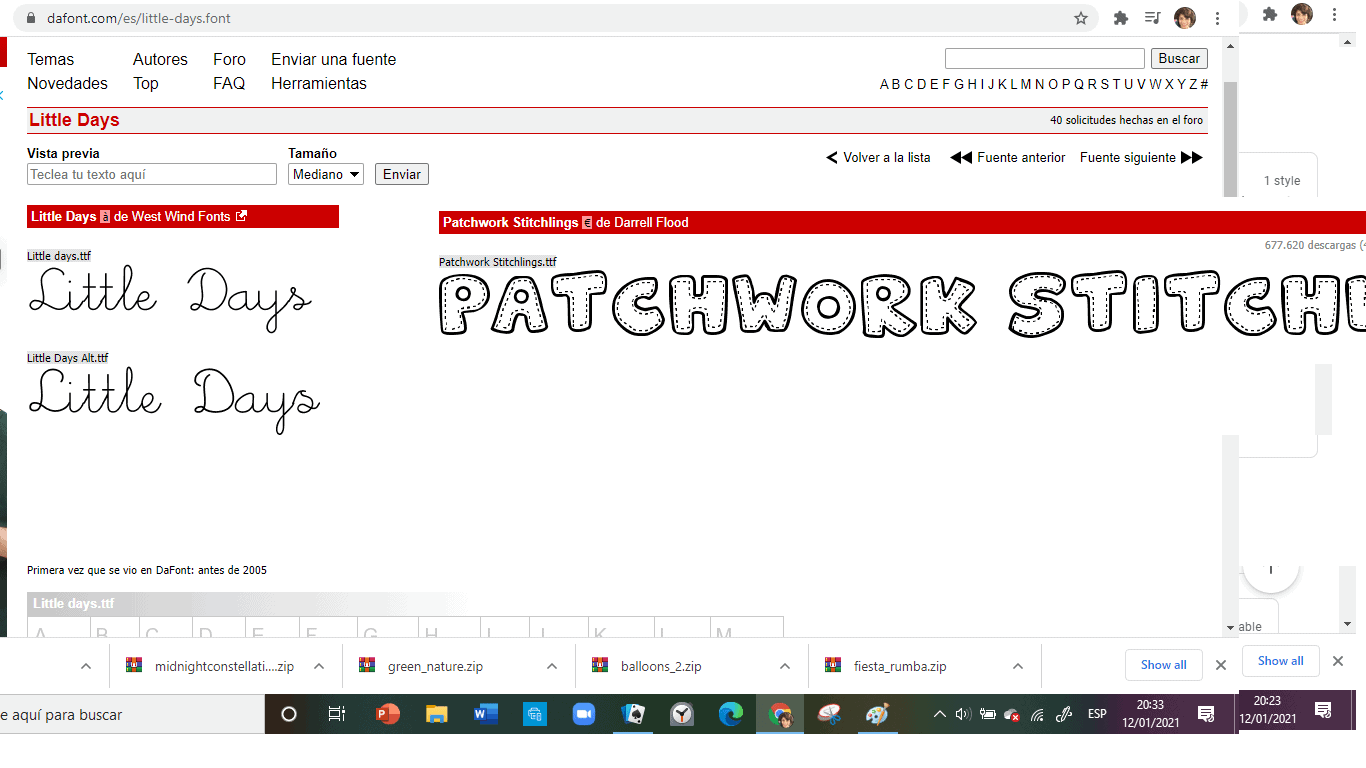Click the Little Days script preview under Little Days Alt.ttf
The image size is (1366, 768).
click(174, 400)
